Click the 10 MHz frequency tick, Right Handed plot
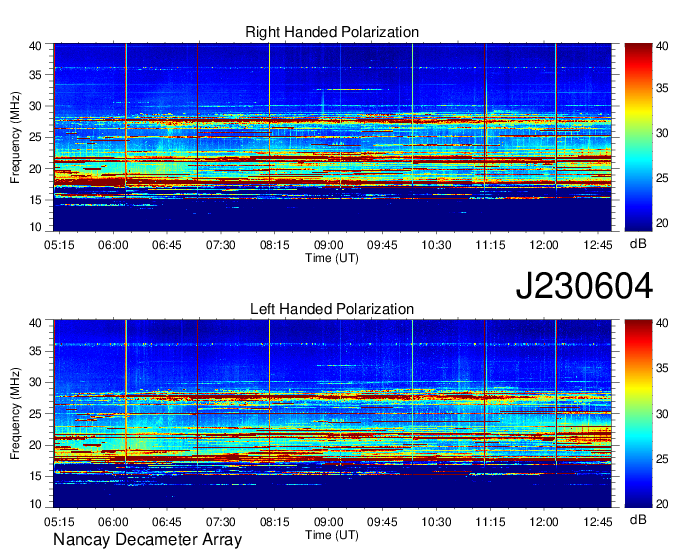This screenshot has height=552, width=680. (35, 227)
